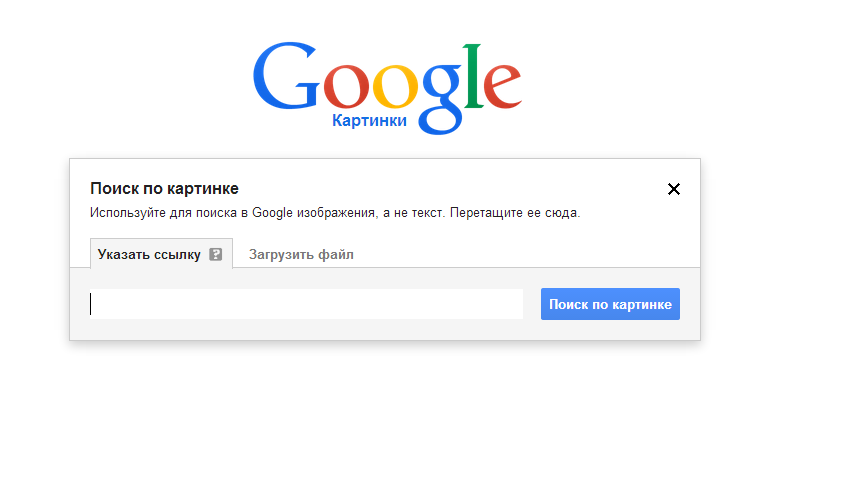Switch to the "Загрузить файл" tab
849x501 pixels.
coord(301,255)
